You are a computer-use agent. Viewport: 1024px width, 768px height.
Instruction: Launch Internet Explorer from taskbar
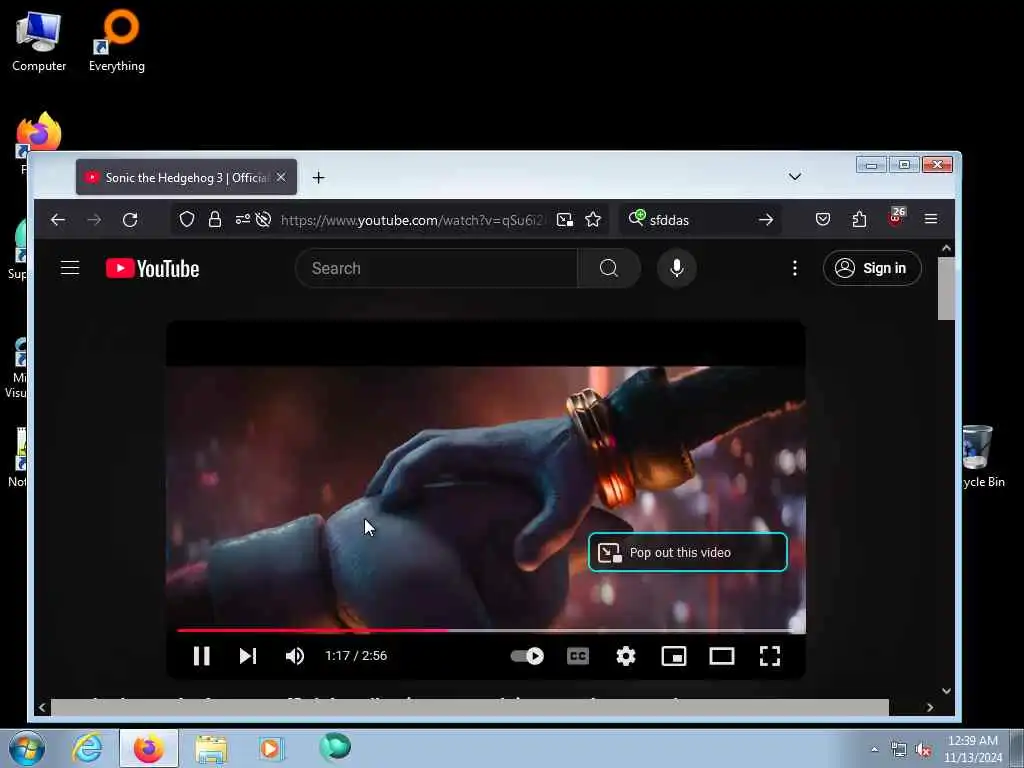88,748
